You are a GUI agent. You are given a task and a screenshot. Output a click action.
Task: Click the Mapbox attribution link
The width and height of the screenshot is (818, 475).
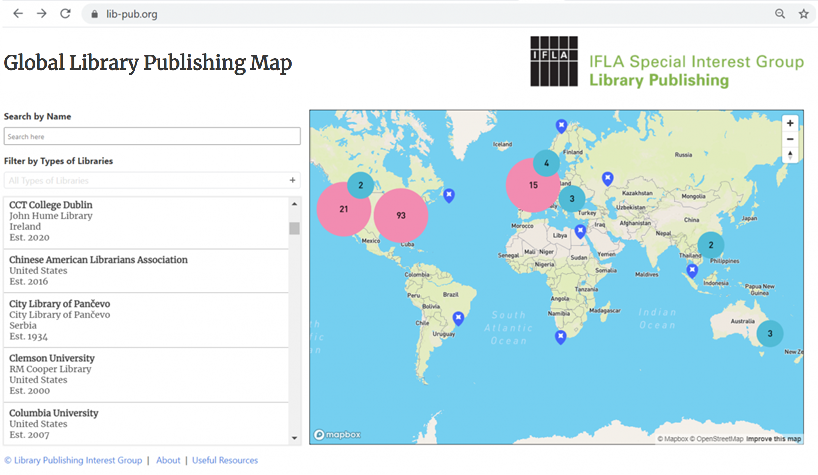point(673,439)
